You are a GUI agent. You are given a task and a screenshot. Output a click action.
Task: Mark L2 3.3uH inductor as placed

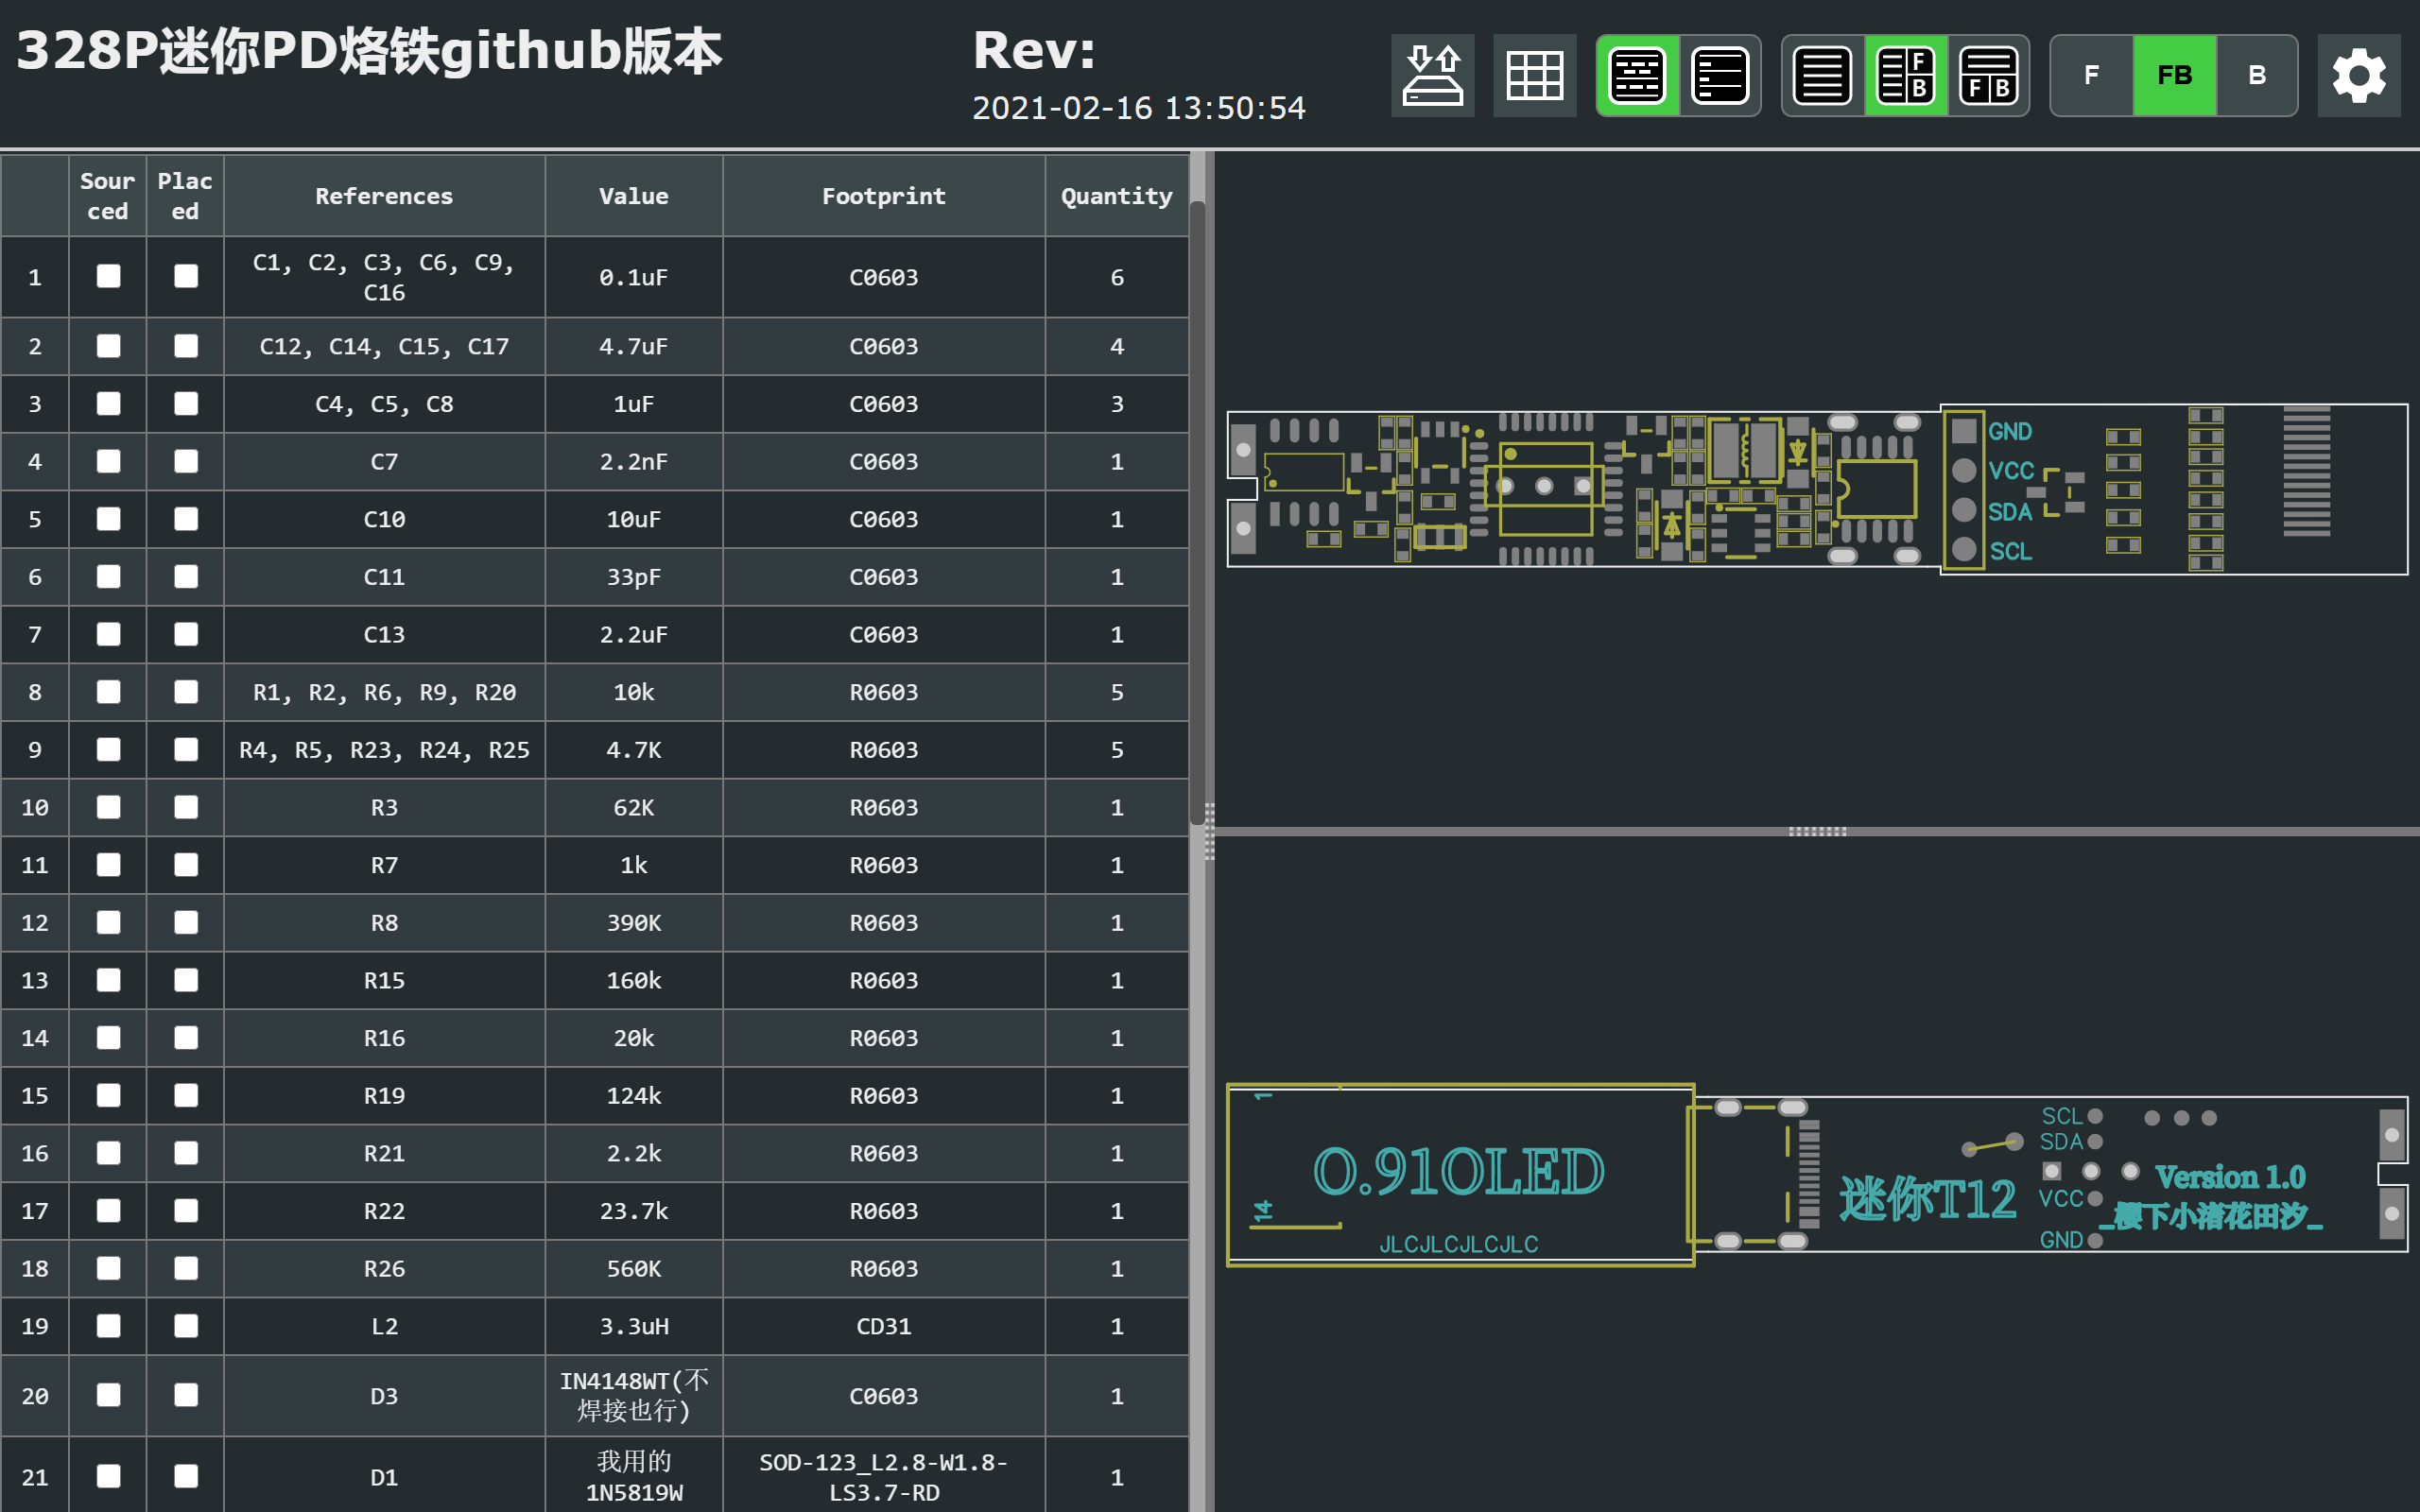(x=186, y=1326)
